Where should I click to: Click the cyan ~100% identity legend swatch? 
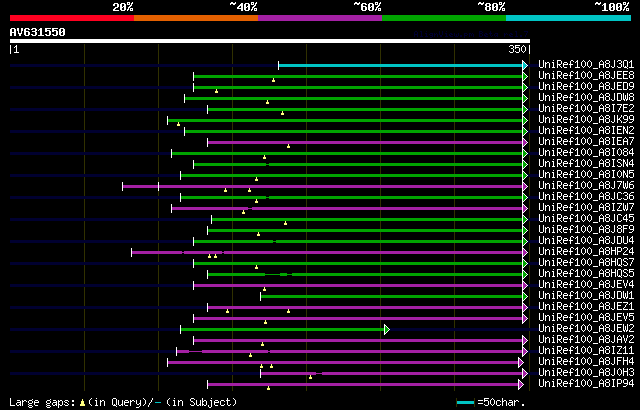tap(569, 18)
